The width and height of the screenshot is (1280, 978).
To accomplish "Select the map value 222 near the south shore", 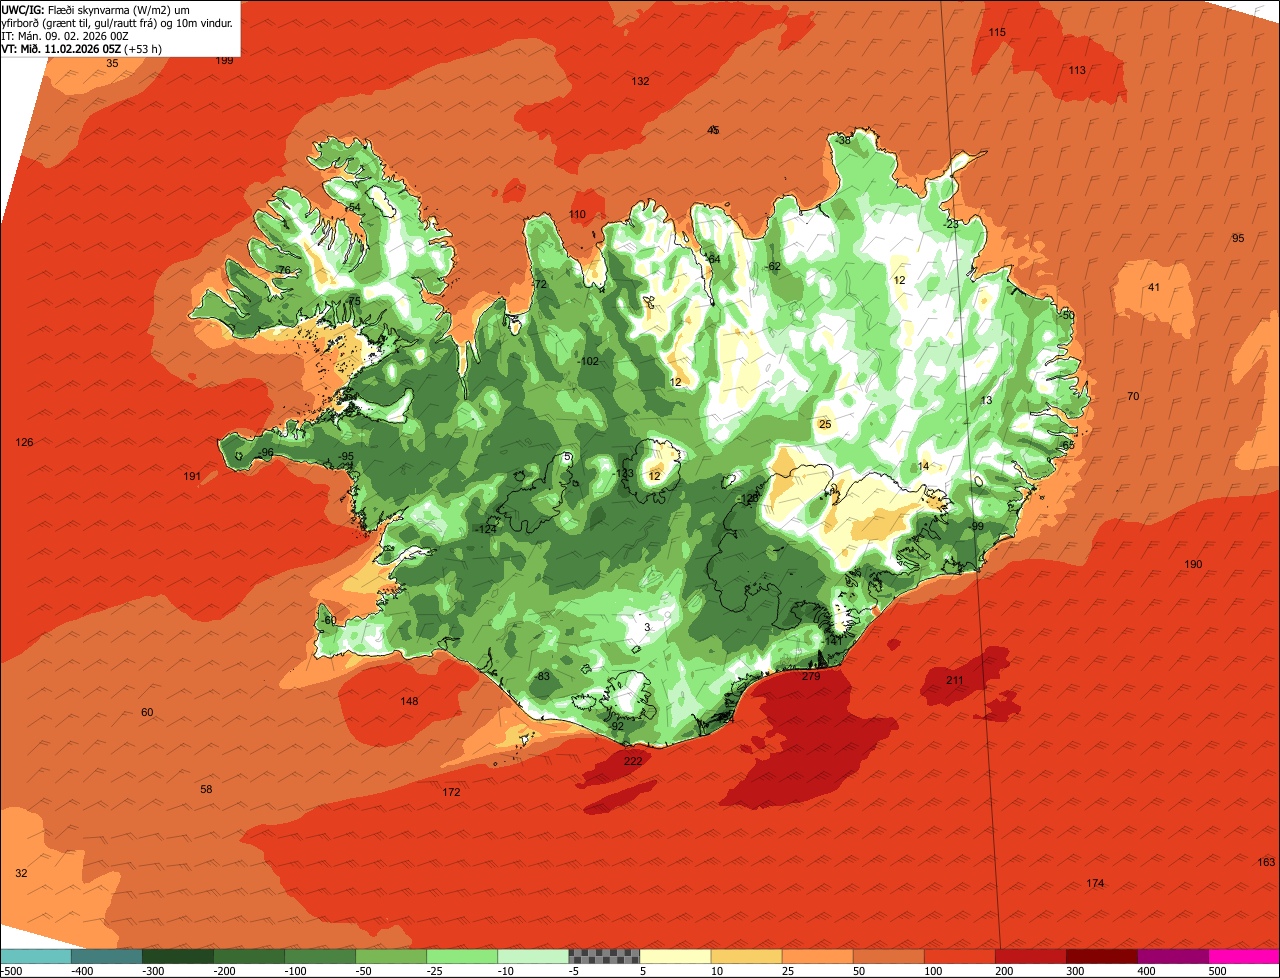I will pyautogui.click(x=633, y=761).
